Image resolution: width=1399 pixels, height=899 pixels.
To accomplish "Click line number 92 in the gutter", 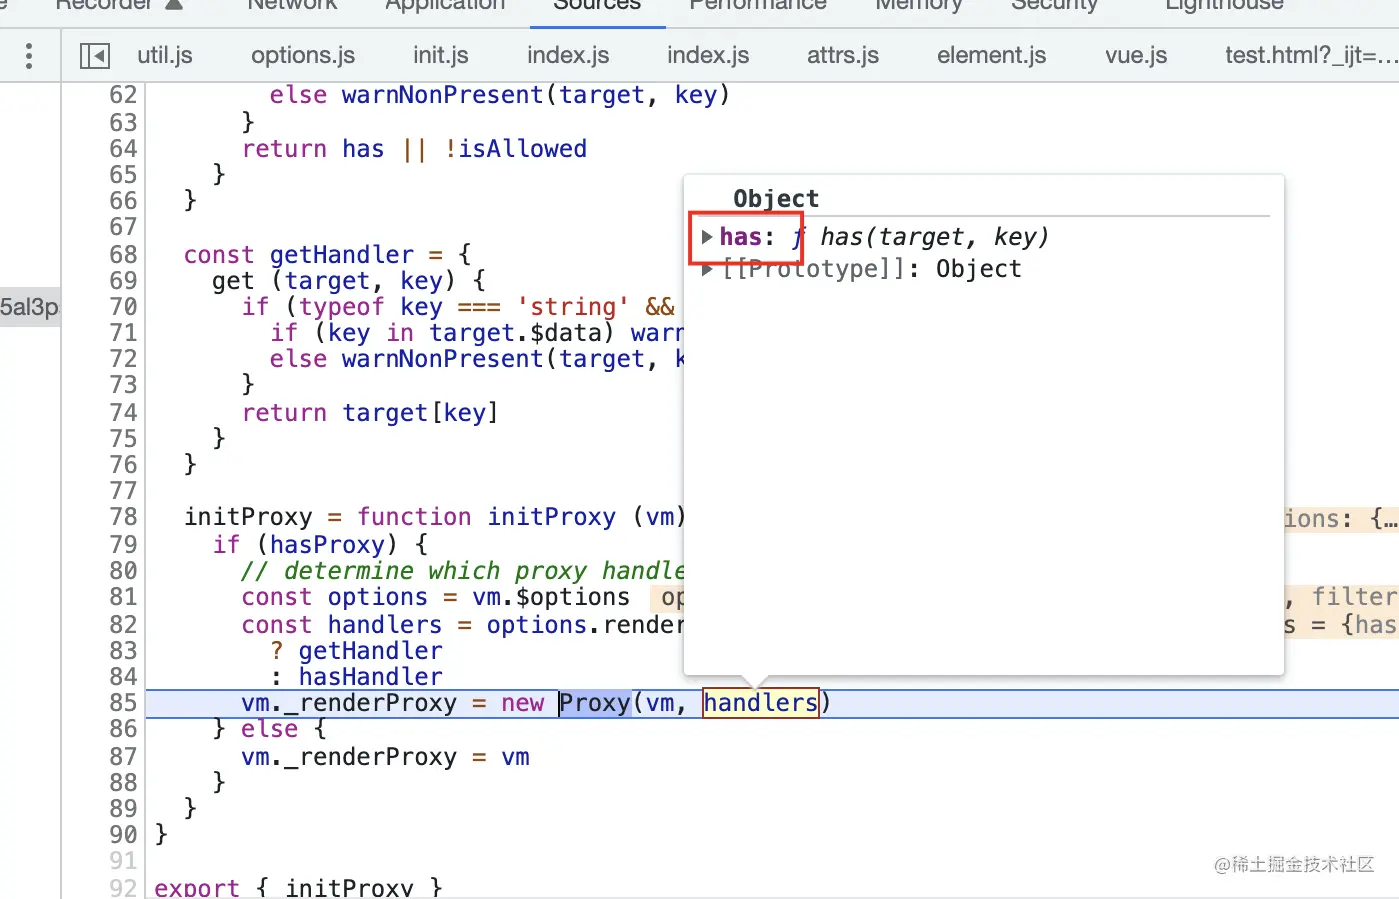I will point(123,887).
